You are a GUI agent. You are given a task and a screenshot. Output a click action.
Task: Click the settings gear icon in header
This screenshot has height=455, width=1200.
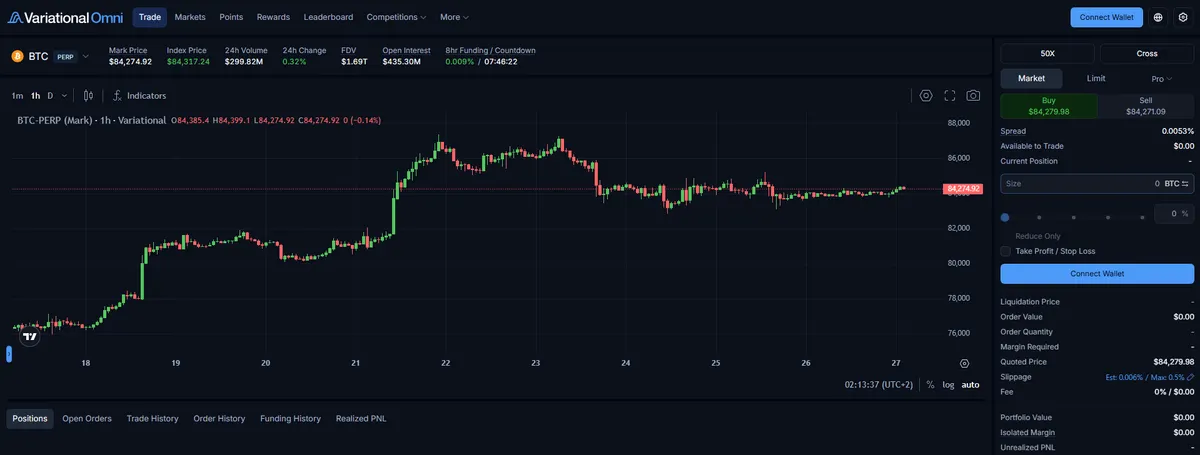[x=1182, y=17]
